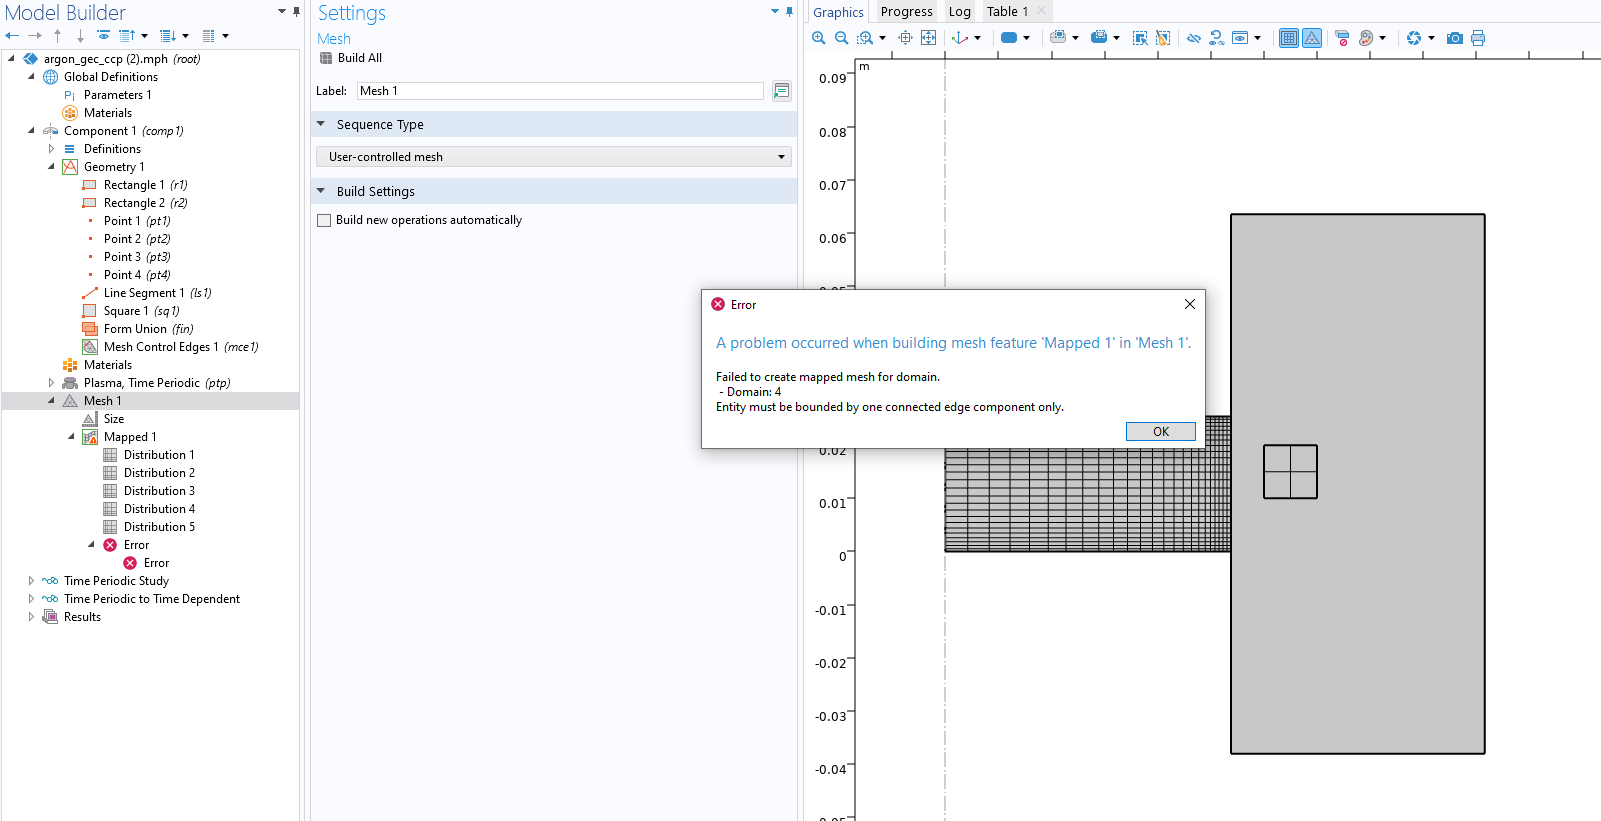The height and width of the screenshot is (821, 1601).
Task: Click the Zoom Extents icon
Action: [x=928, y=38]
